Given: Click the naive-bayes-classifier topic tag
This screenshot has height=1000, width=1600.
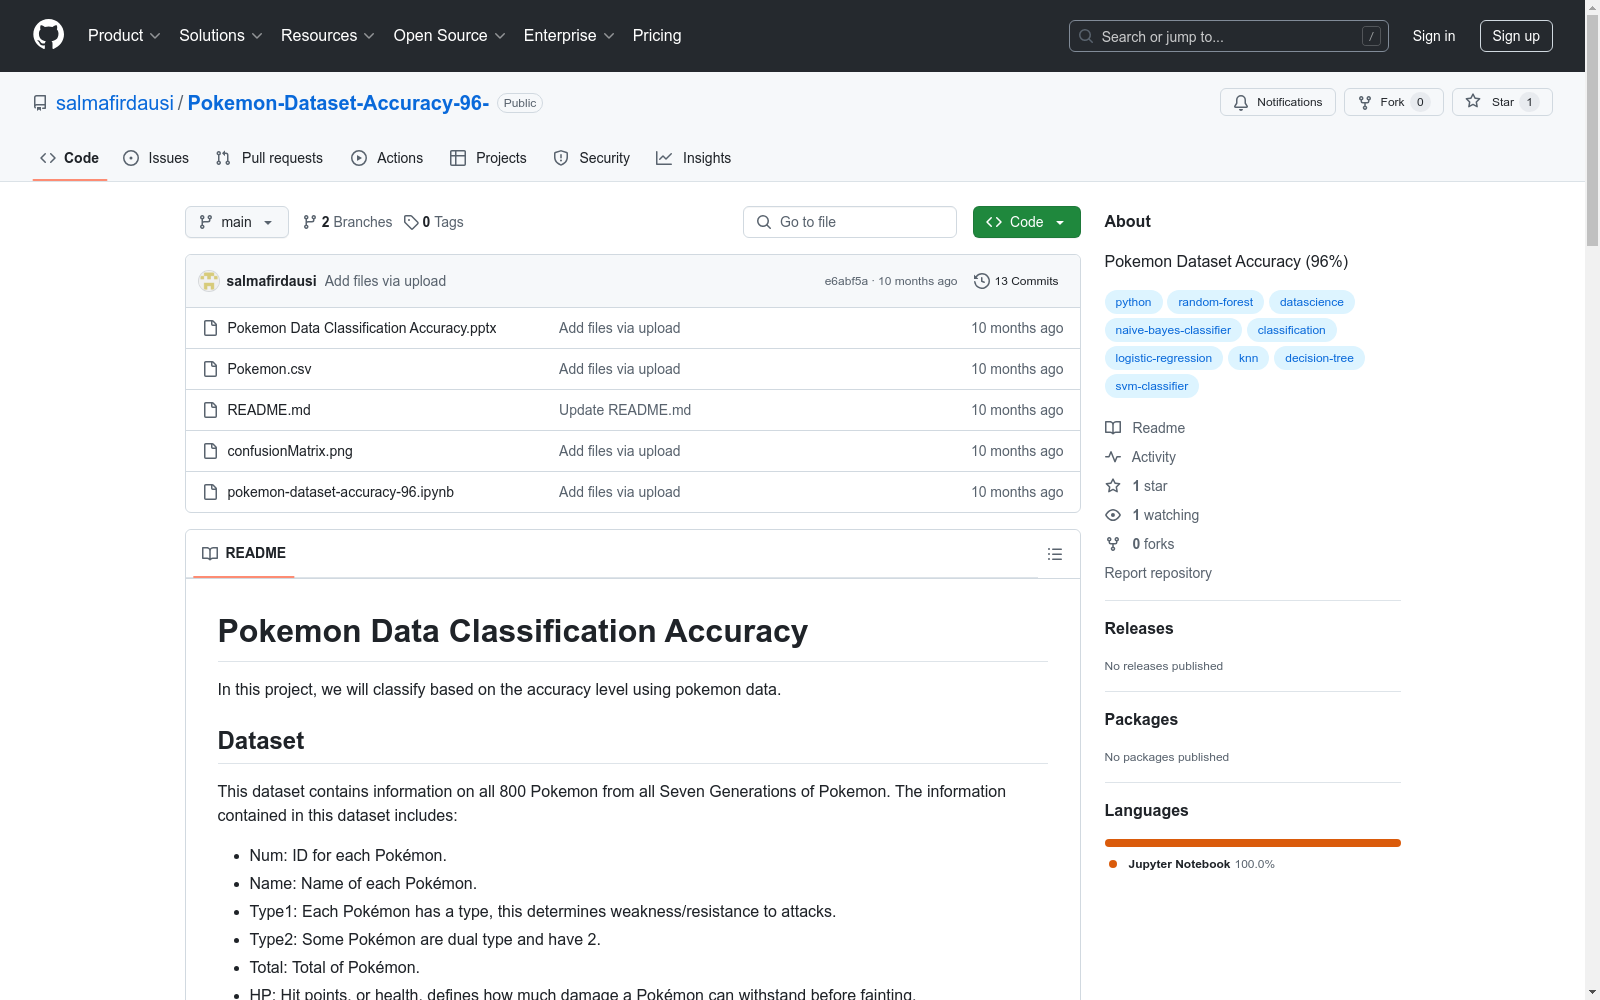Looking at the screenshot, I should [x=1173, y=330].
